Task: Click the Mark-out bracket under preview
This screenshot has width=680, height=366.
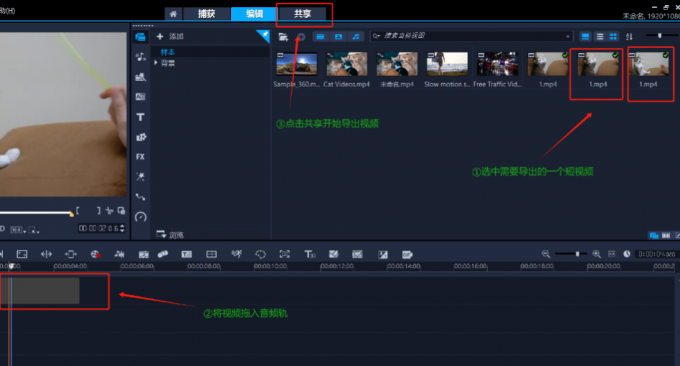Action: 98,211
